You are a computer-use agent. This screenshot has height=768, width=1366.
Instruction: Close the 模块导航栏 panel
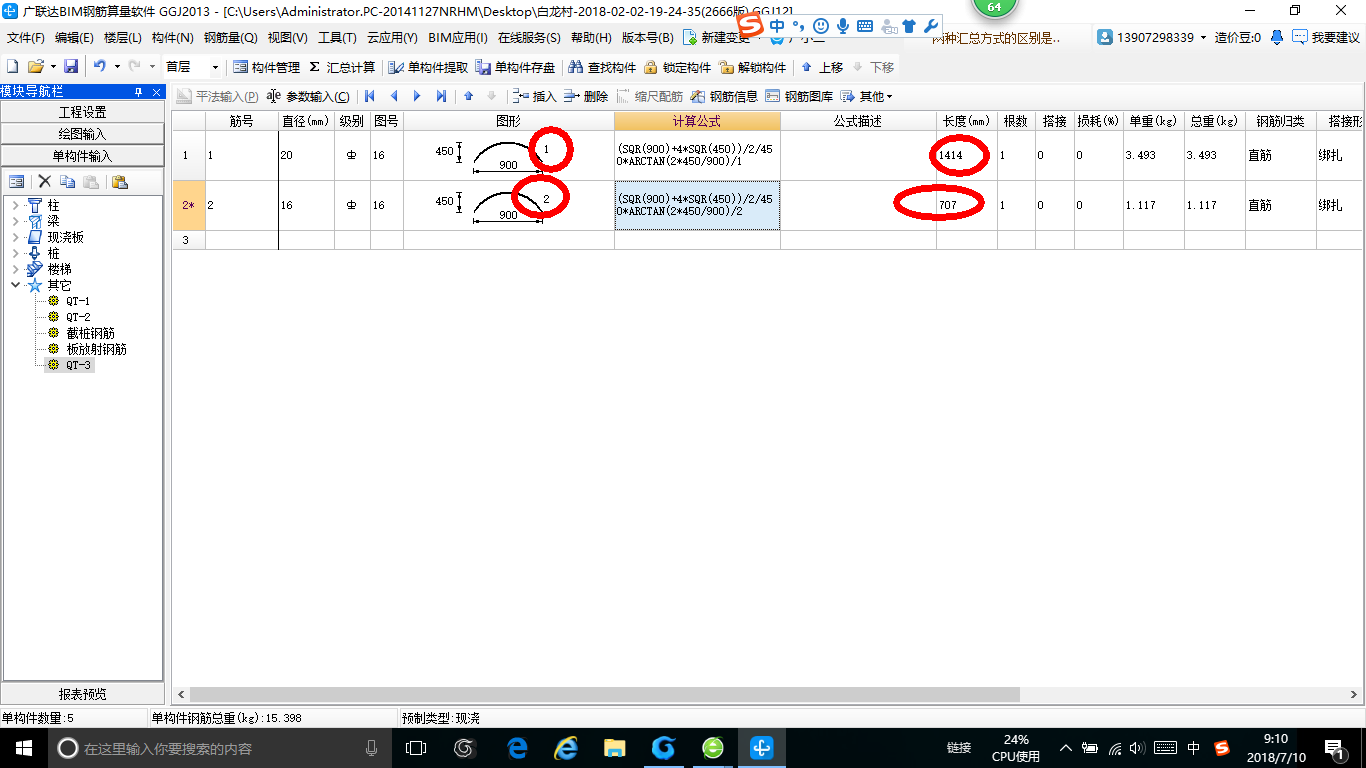pos(157,92)
